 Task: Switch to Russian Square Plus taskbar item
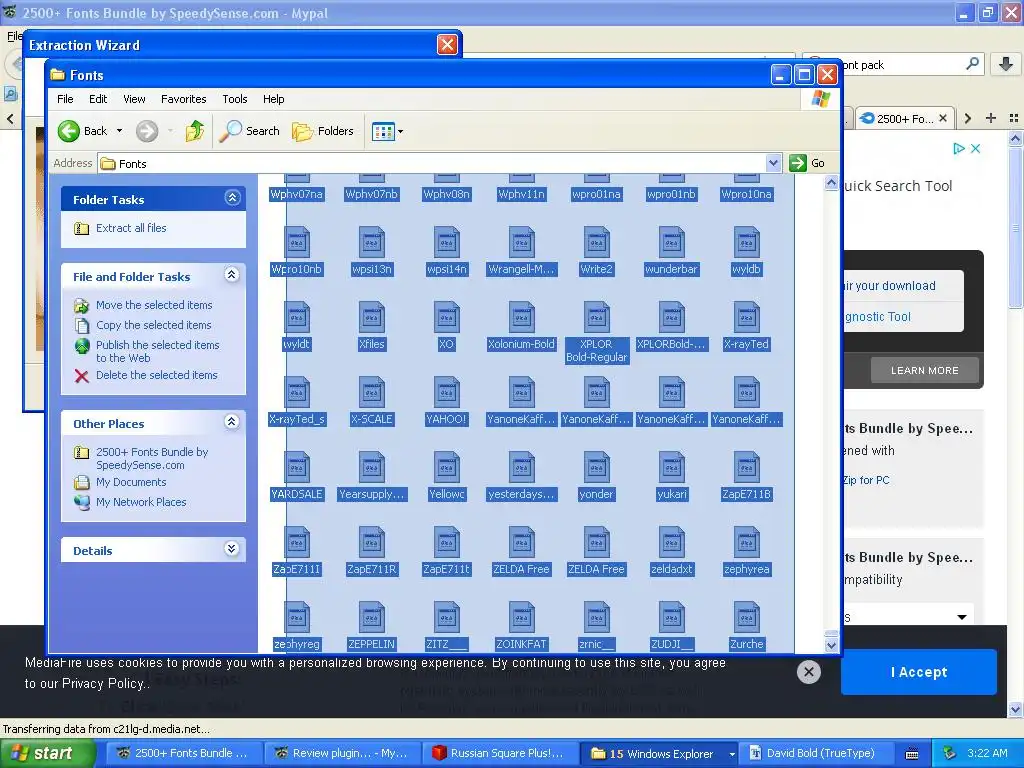pos(500,754)
